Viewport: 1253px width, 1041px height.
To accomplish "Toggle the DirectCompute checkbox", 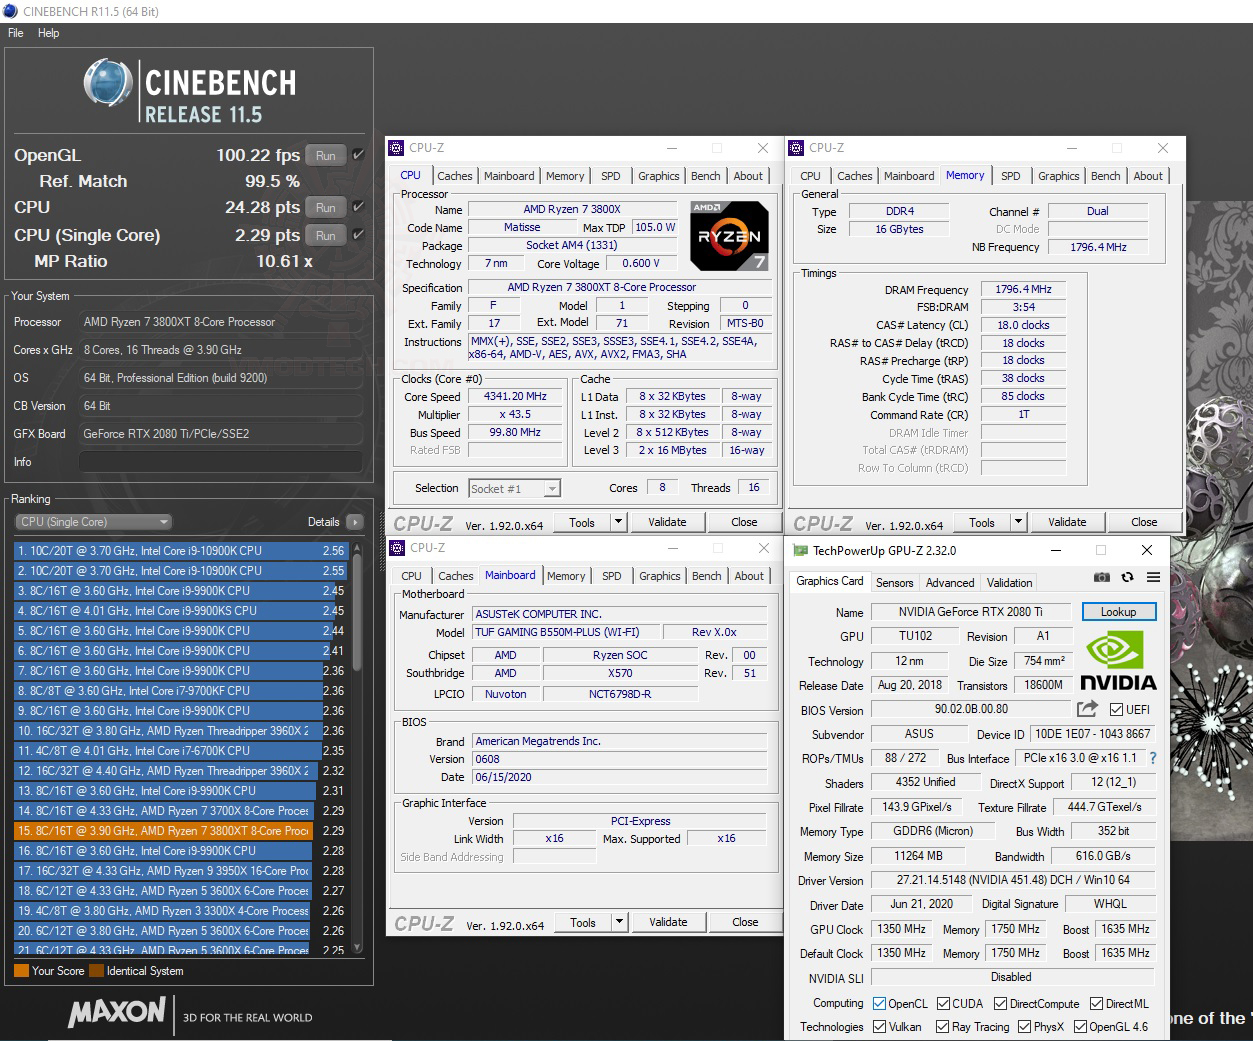I will (x=1000, y=1003).
